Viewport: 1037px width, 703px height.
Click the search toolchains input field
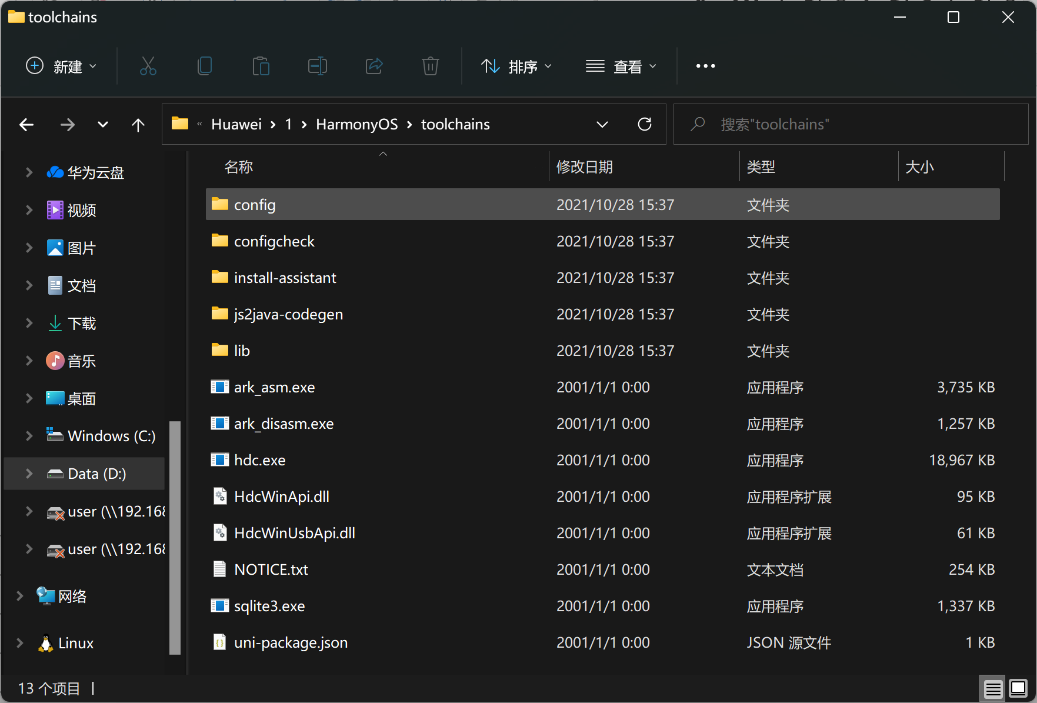[850, 124]
